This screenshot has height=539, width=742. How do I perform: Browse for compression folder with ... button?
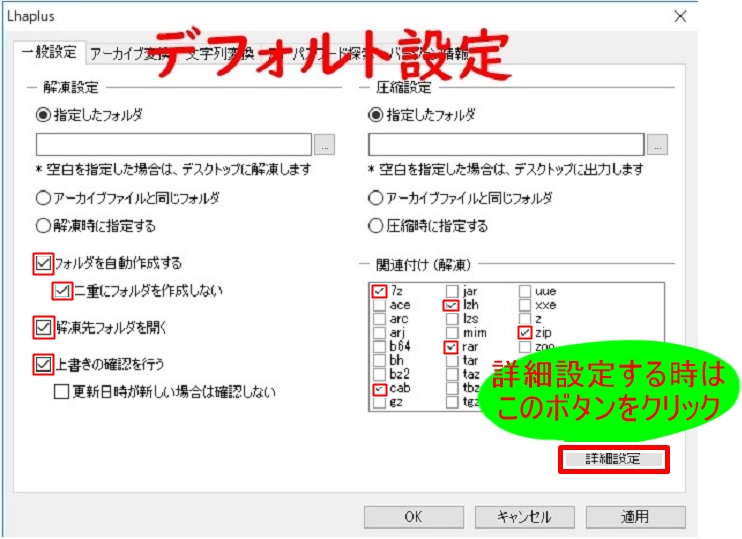pos(657,145)
